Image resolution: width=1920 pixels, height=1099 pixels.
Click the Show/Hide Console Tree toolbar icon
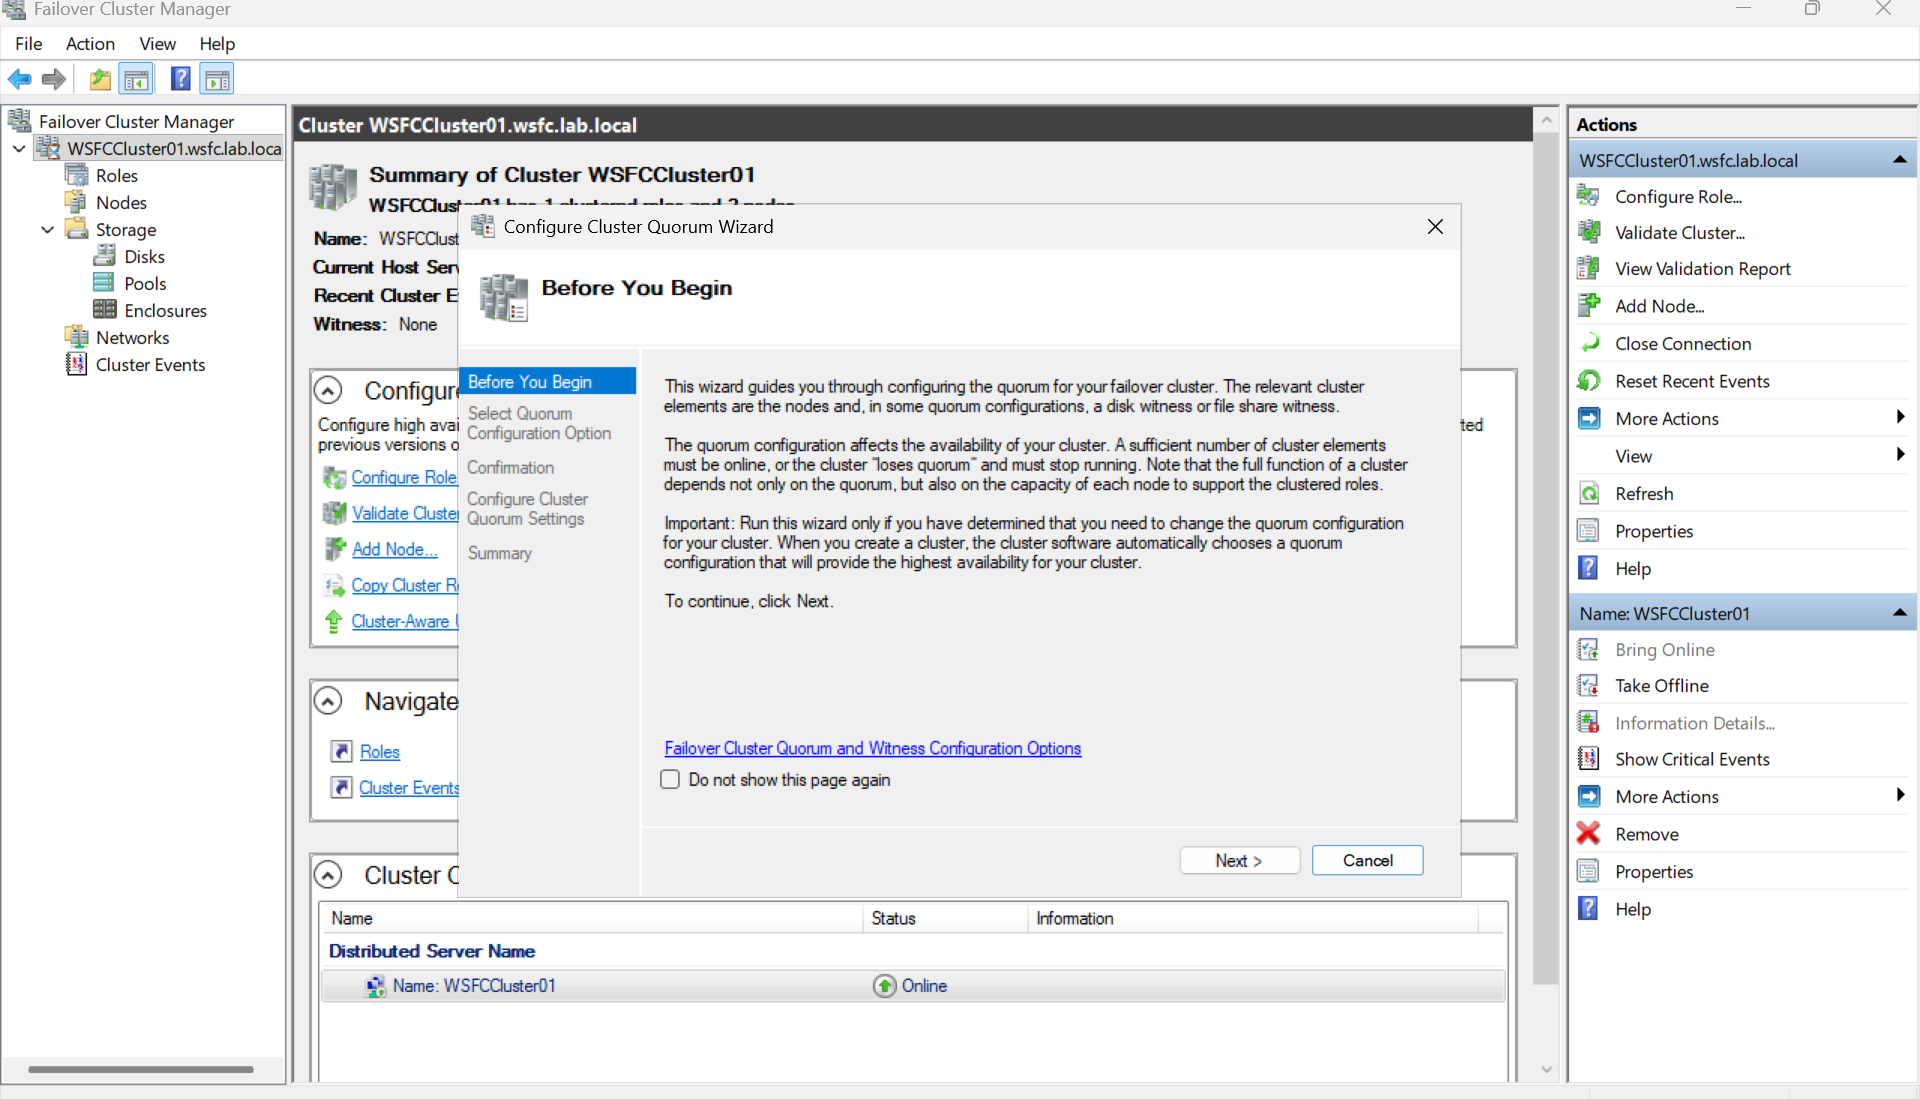[x=137, y=79]
